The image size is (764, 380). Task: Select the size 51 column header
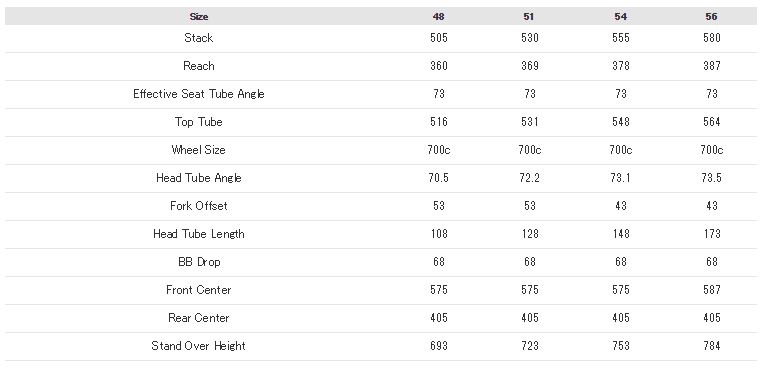[529, 17]
